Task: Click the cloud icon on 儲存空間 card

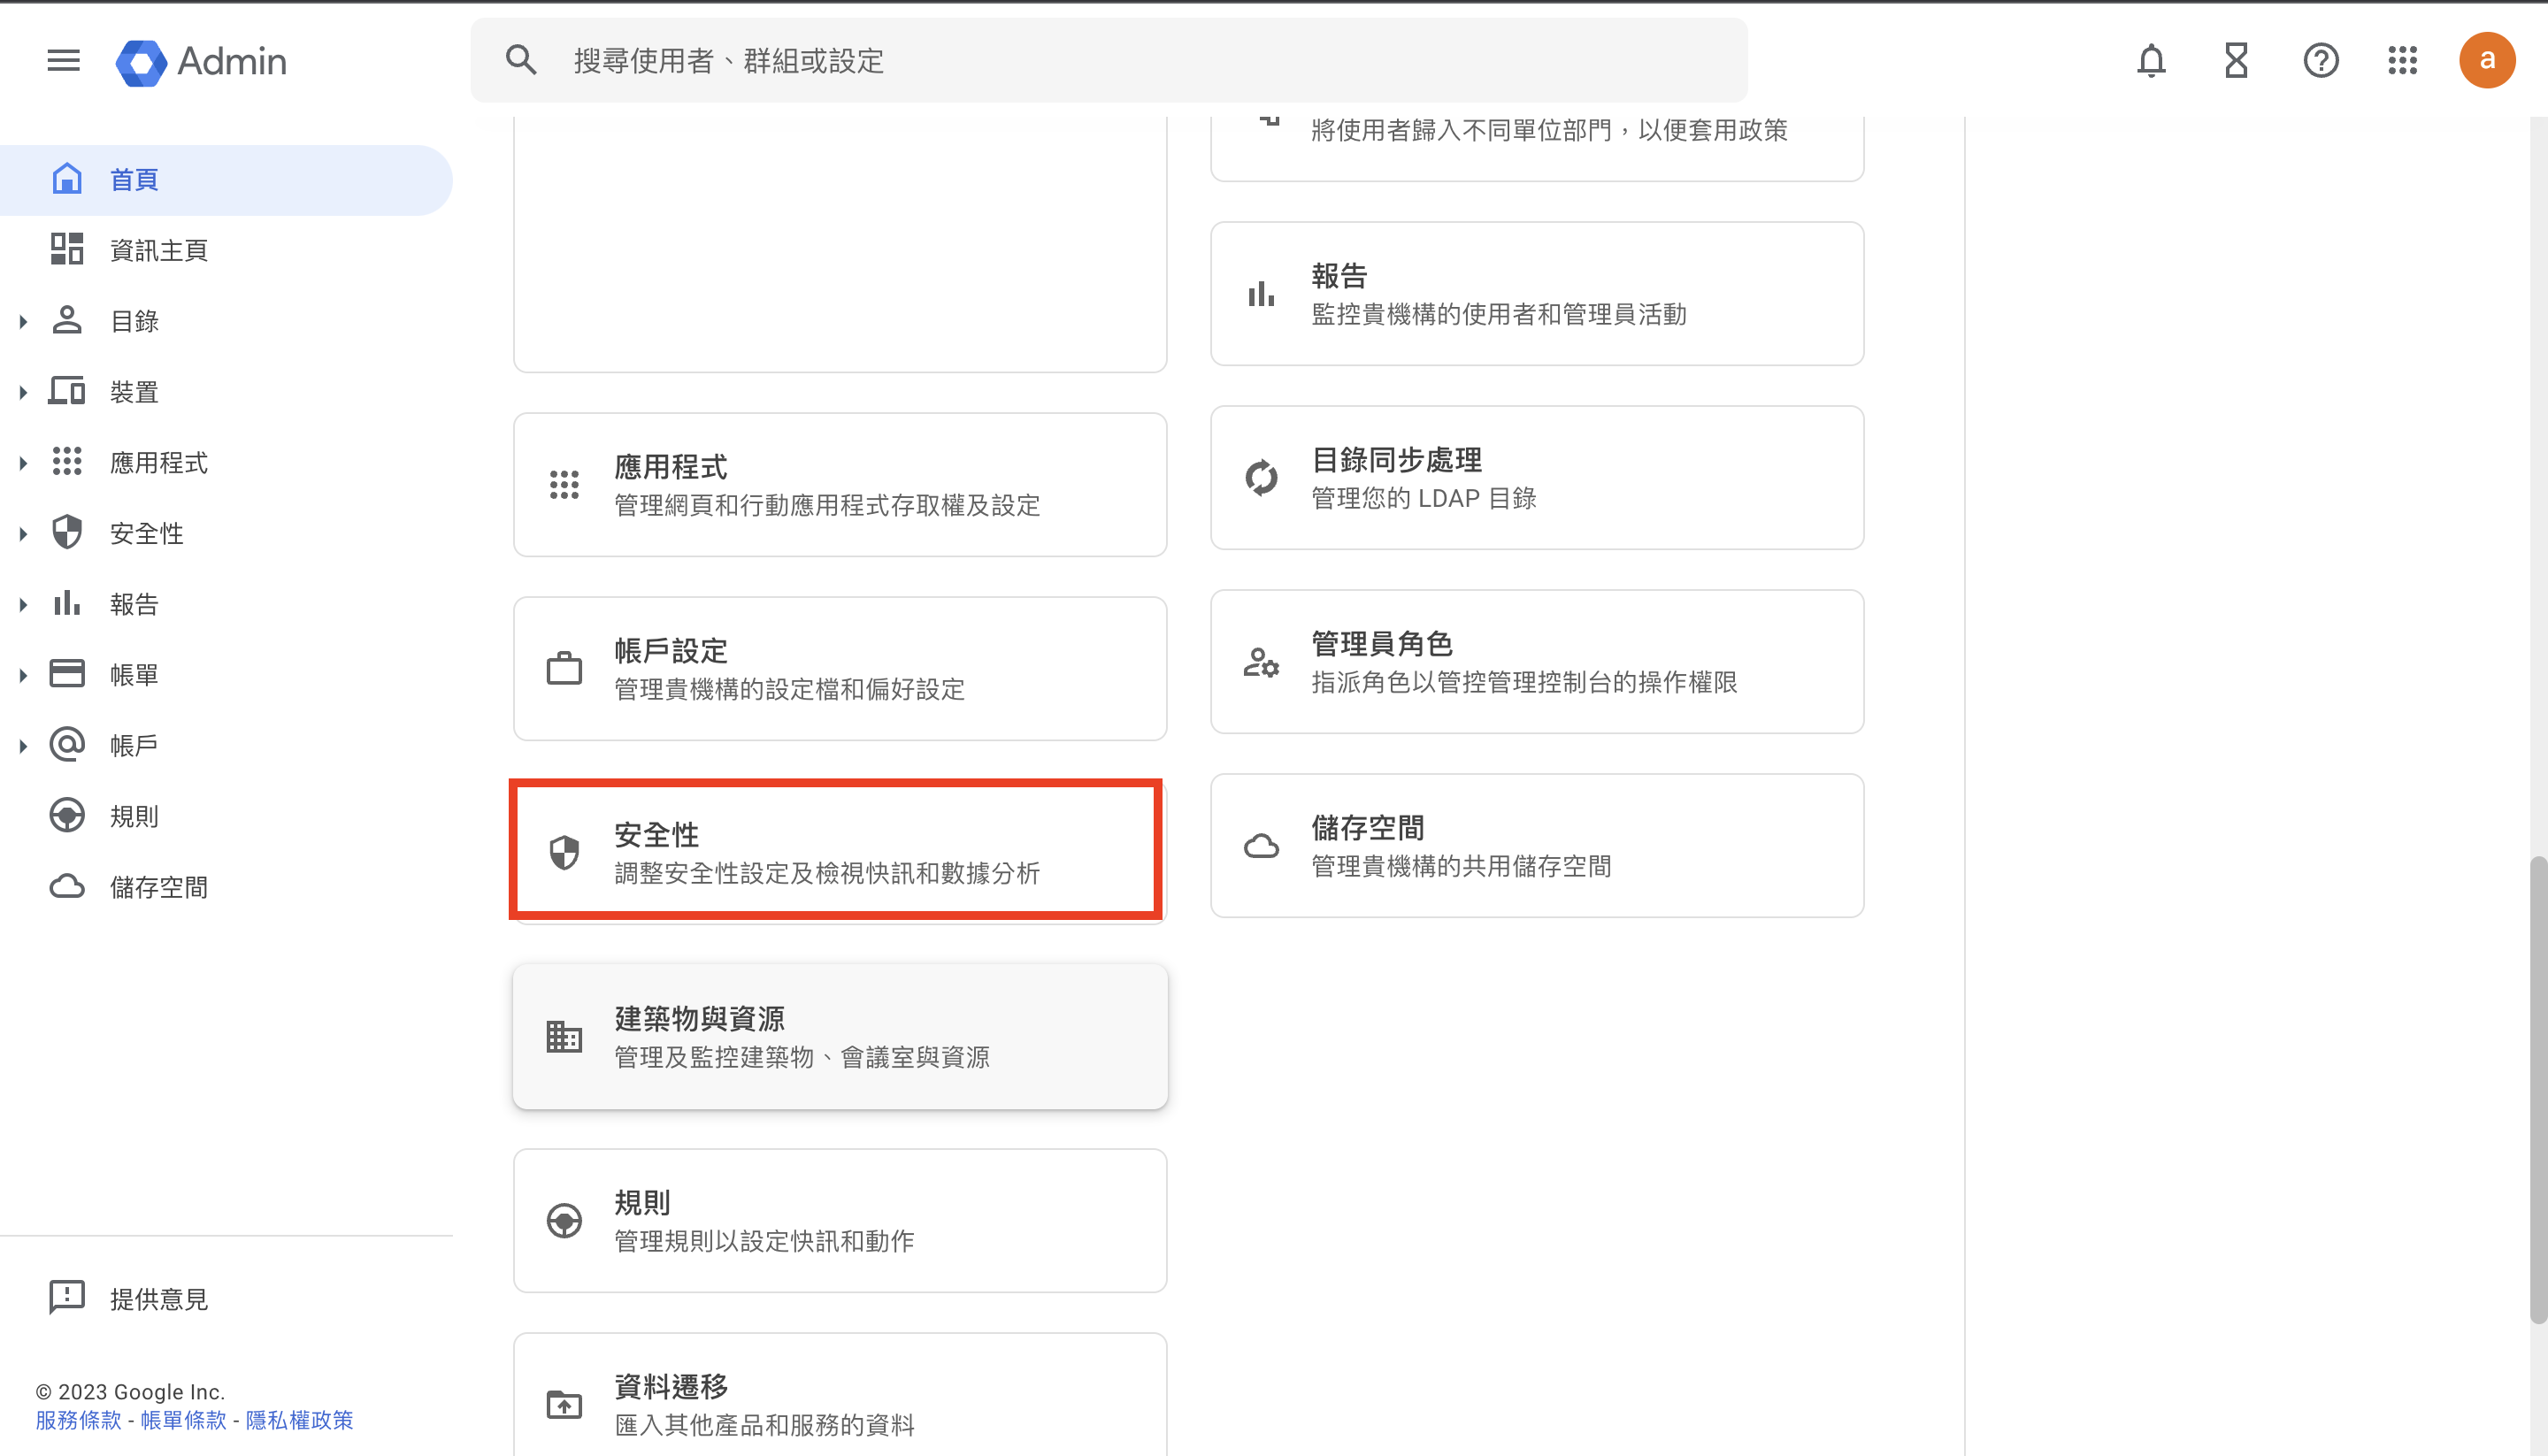Action: pyautogui.click(x=1261, y=846)
